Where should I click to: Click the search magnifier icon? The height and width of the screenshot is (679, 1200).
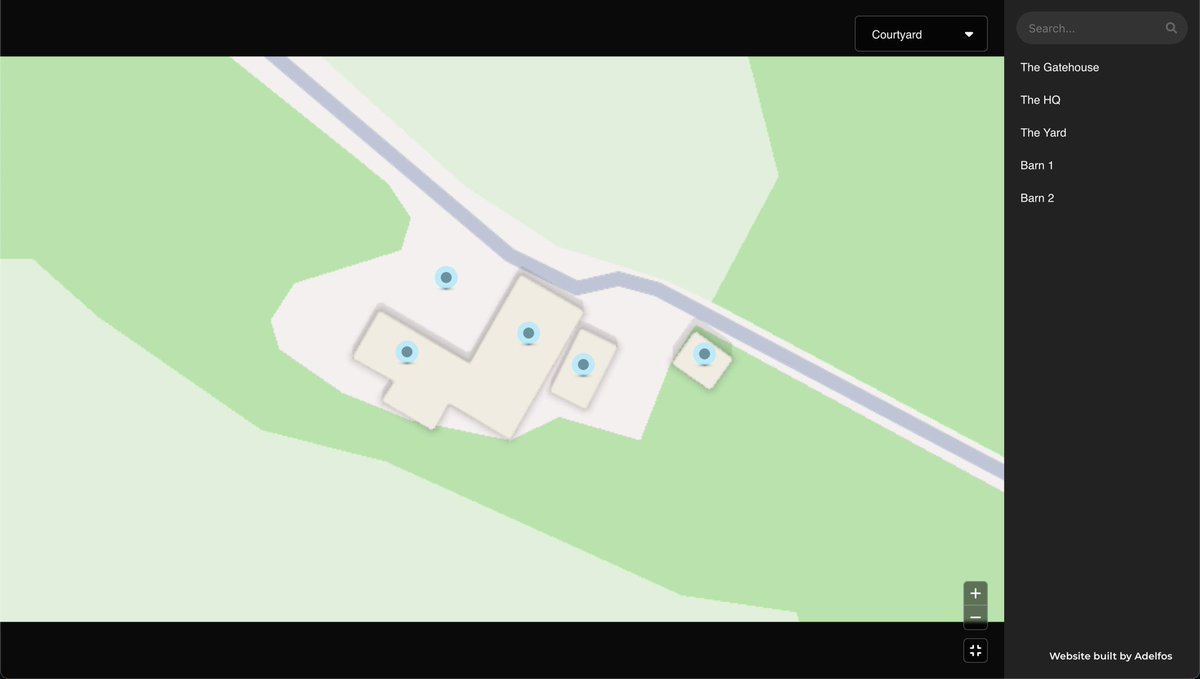pos(1171,28)
